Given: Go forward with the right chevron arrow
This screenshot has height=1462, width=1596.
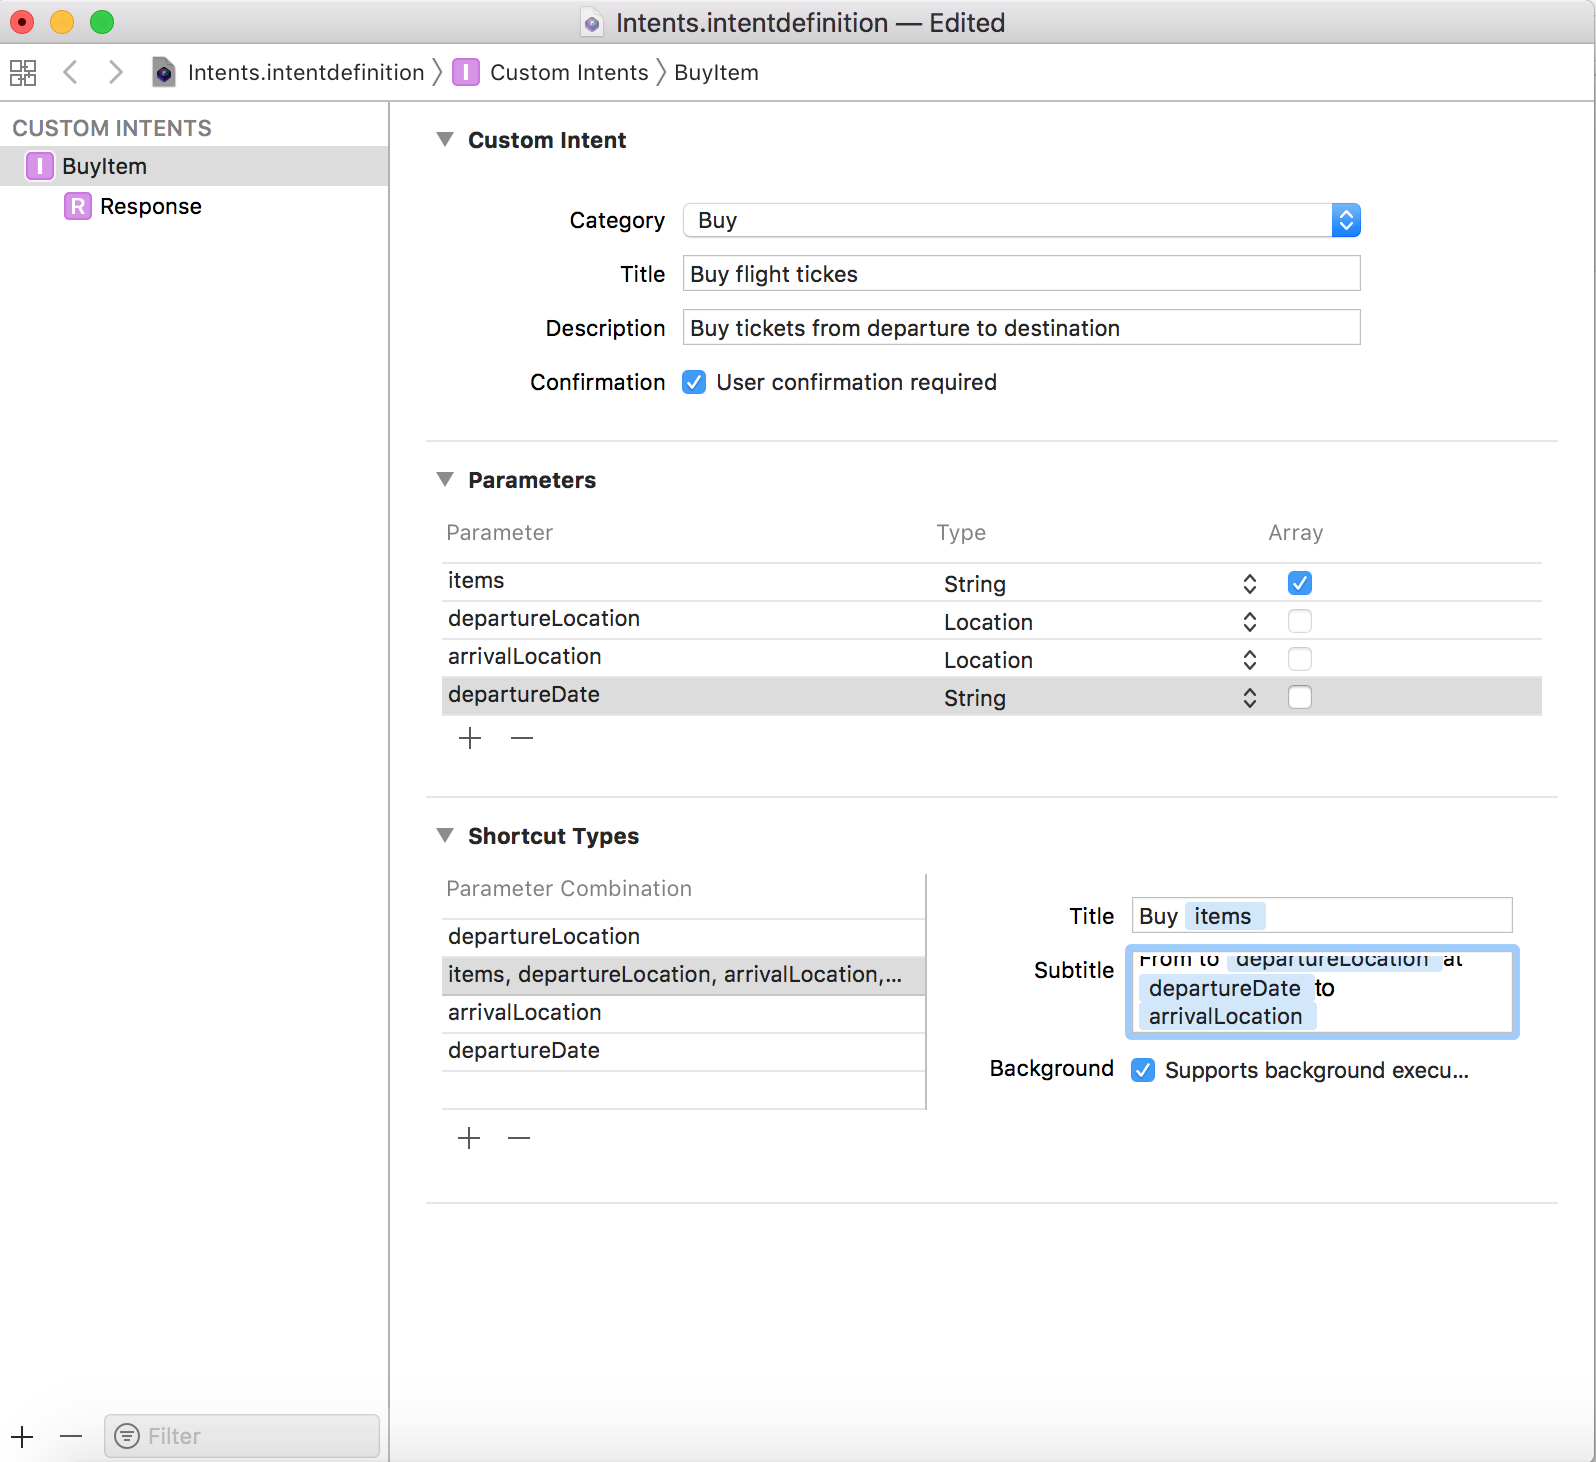Looking at the screenshot, I should point(116,72).
